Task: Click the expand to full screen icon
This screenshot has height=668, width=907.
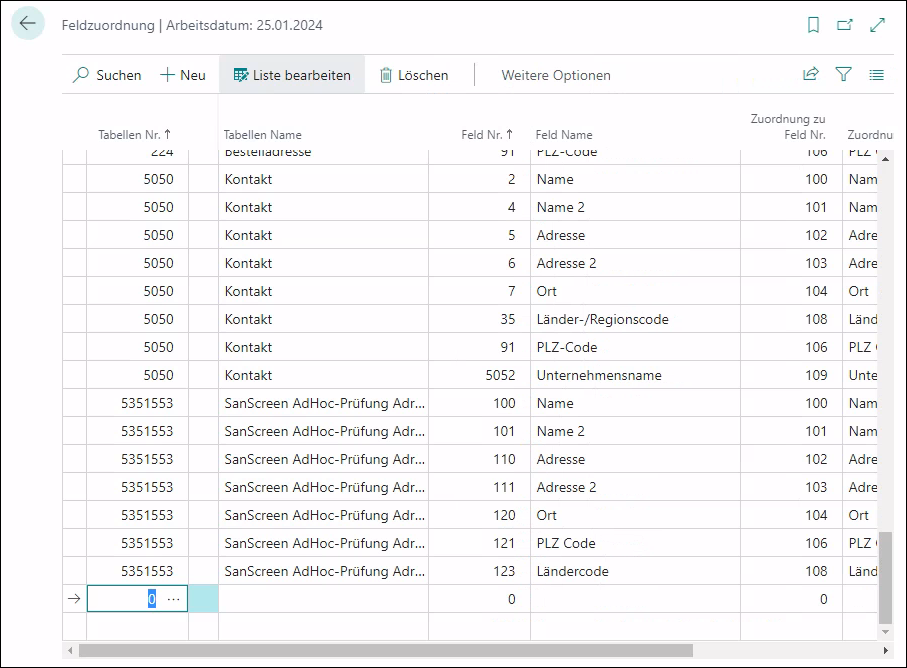Action: pyautogui.click(x=878, y=25)
